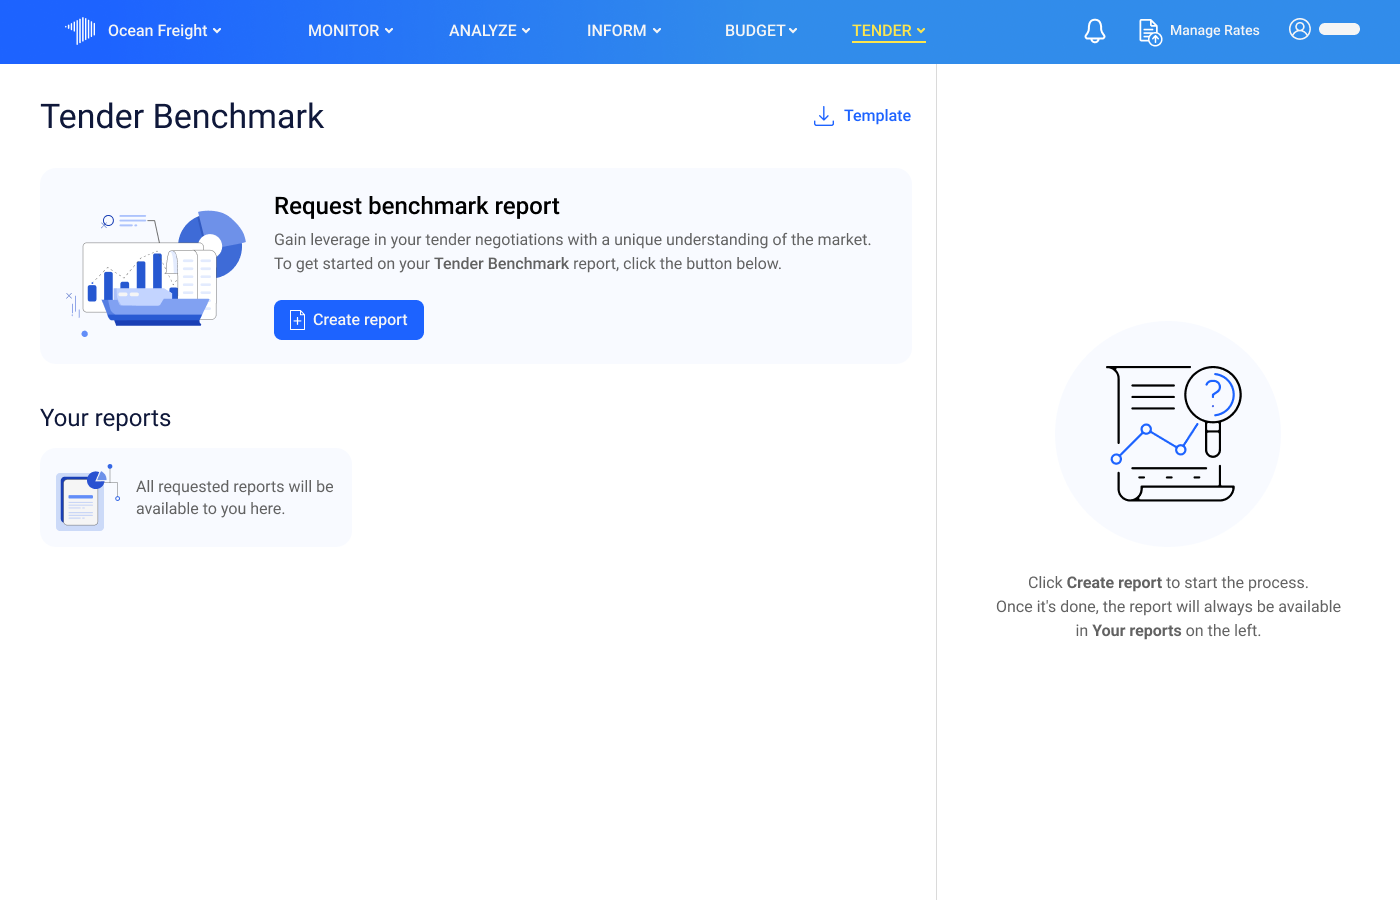Open the user profile account icon
Image resolution: width=1400 pixels, height=900 pixels.
pyautogui.click(x=1299, y=29)
